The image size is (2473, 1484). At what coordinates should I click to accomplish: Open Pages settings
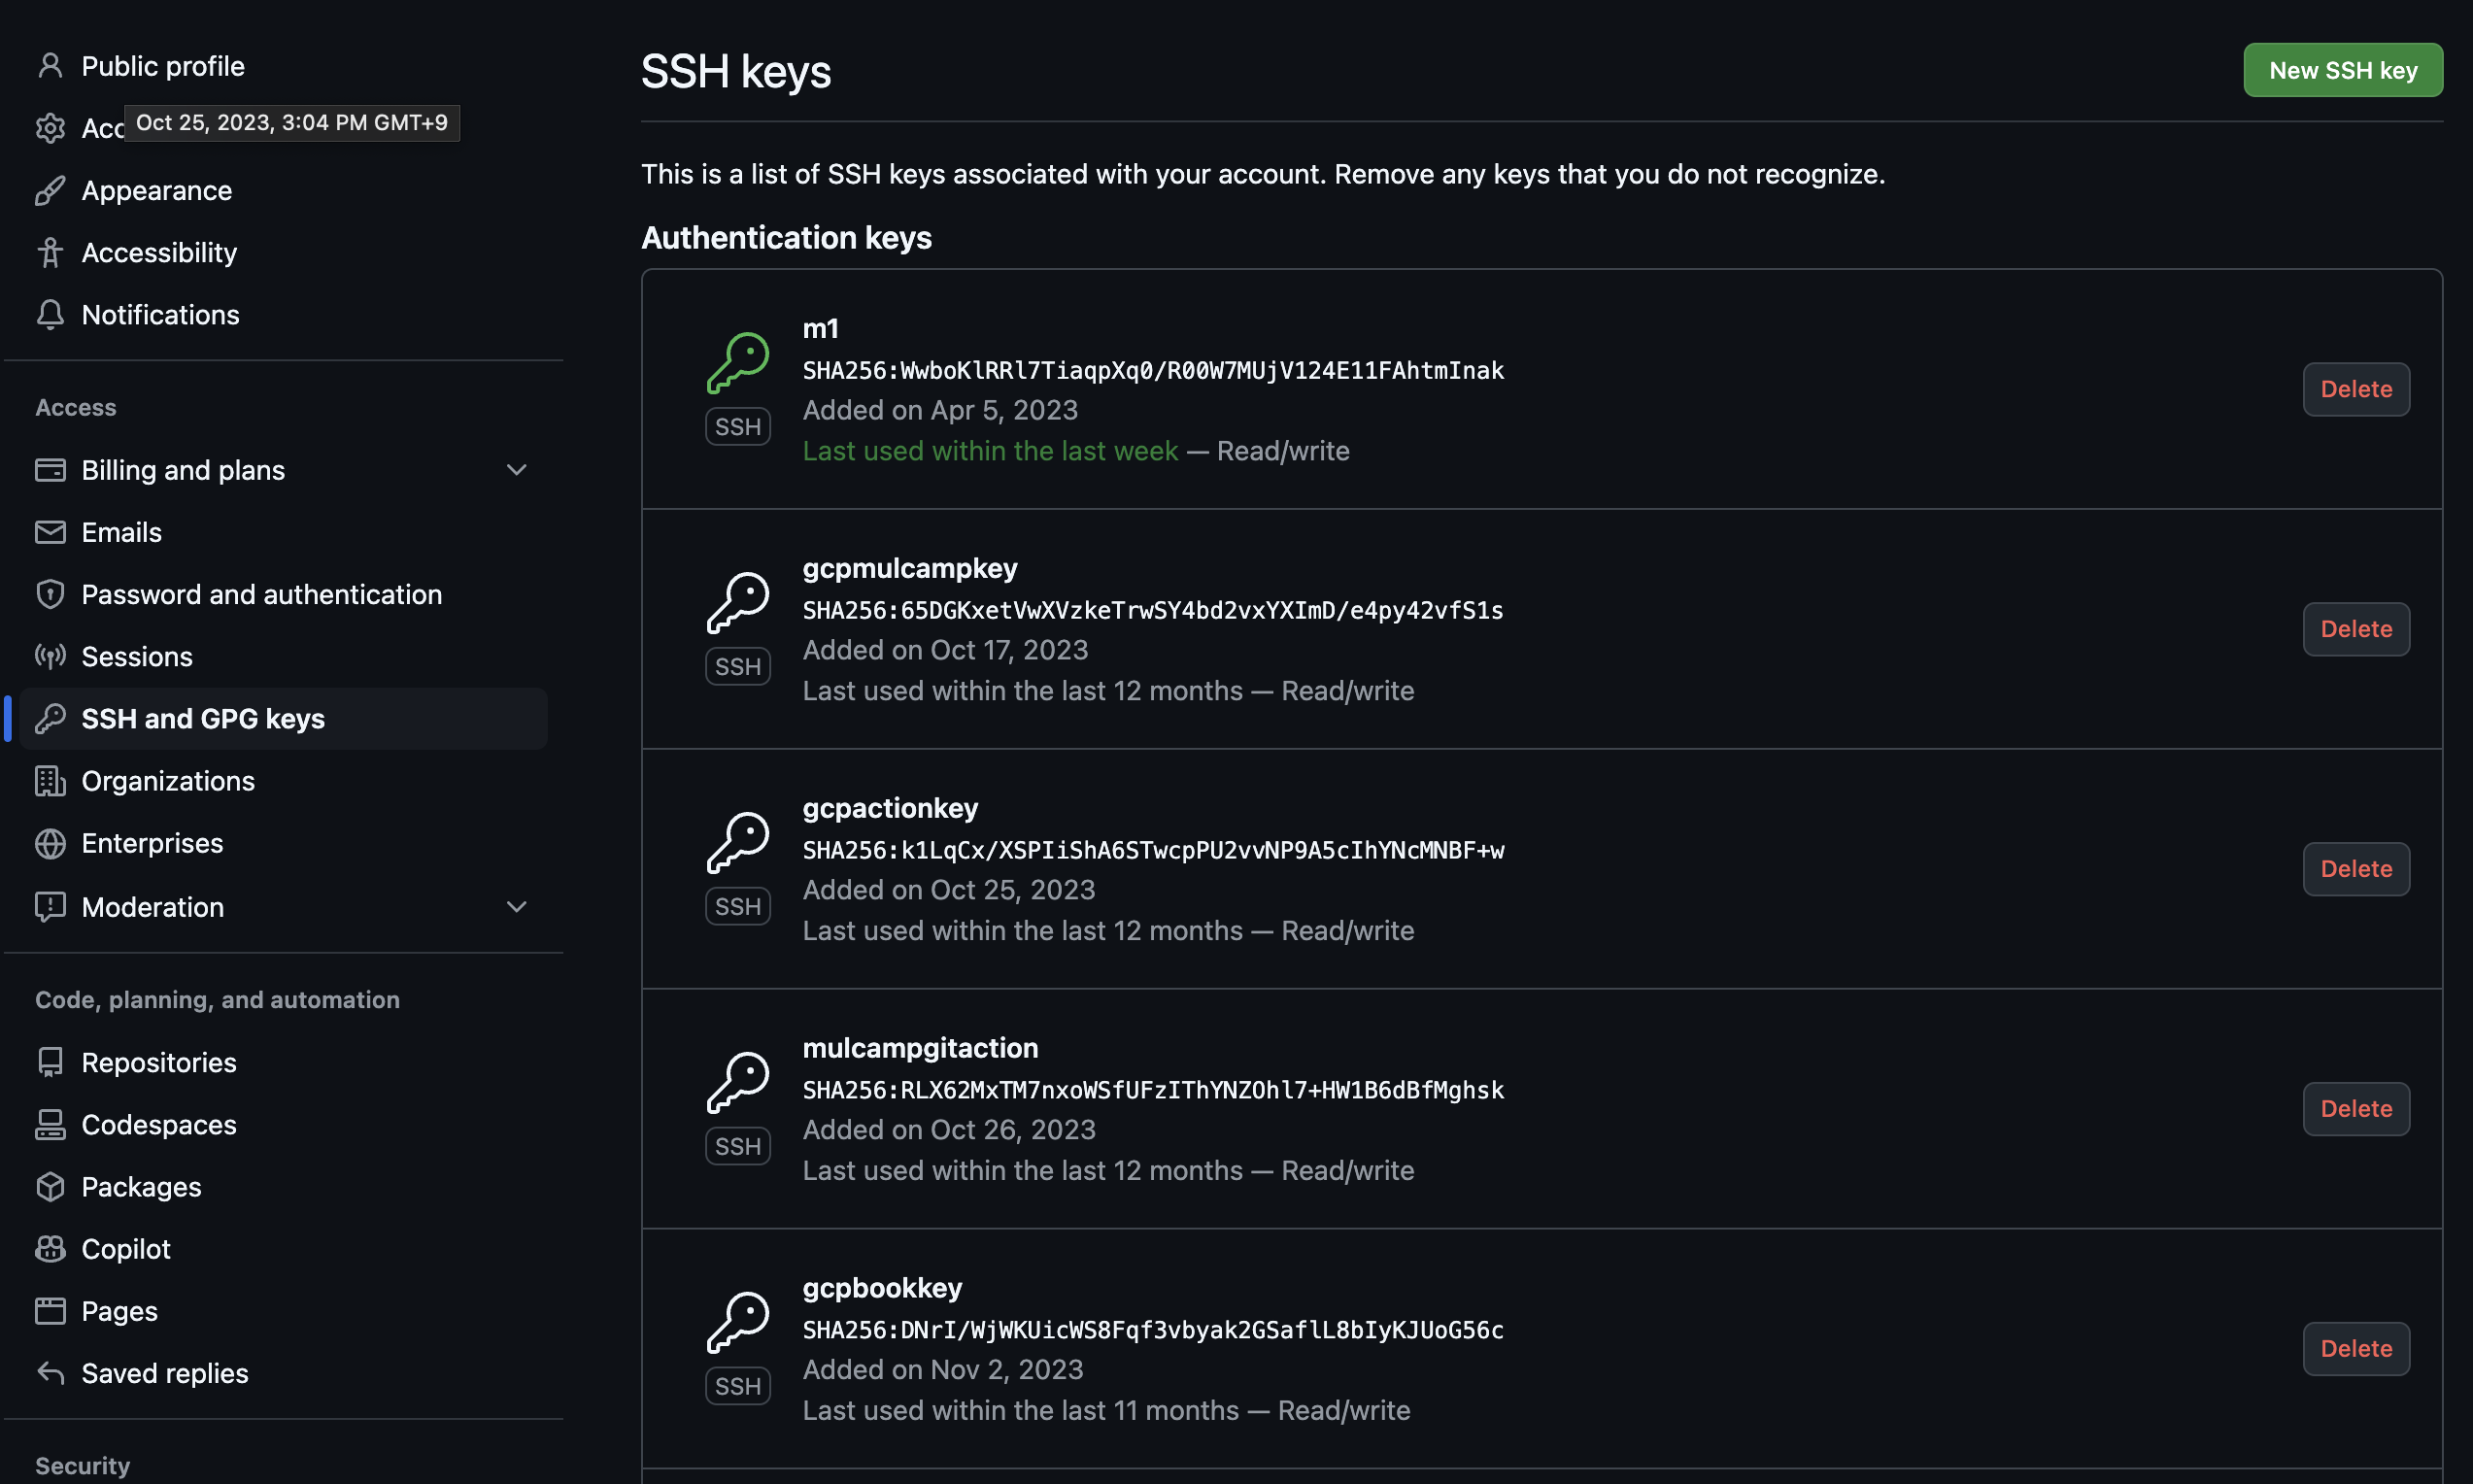[x=283, y=1311]
